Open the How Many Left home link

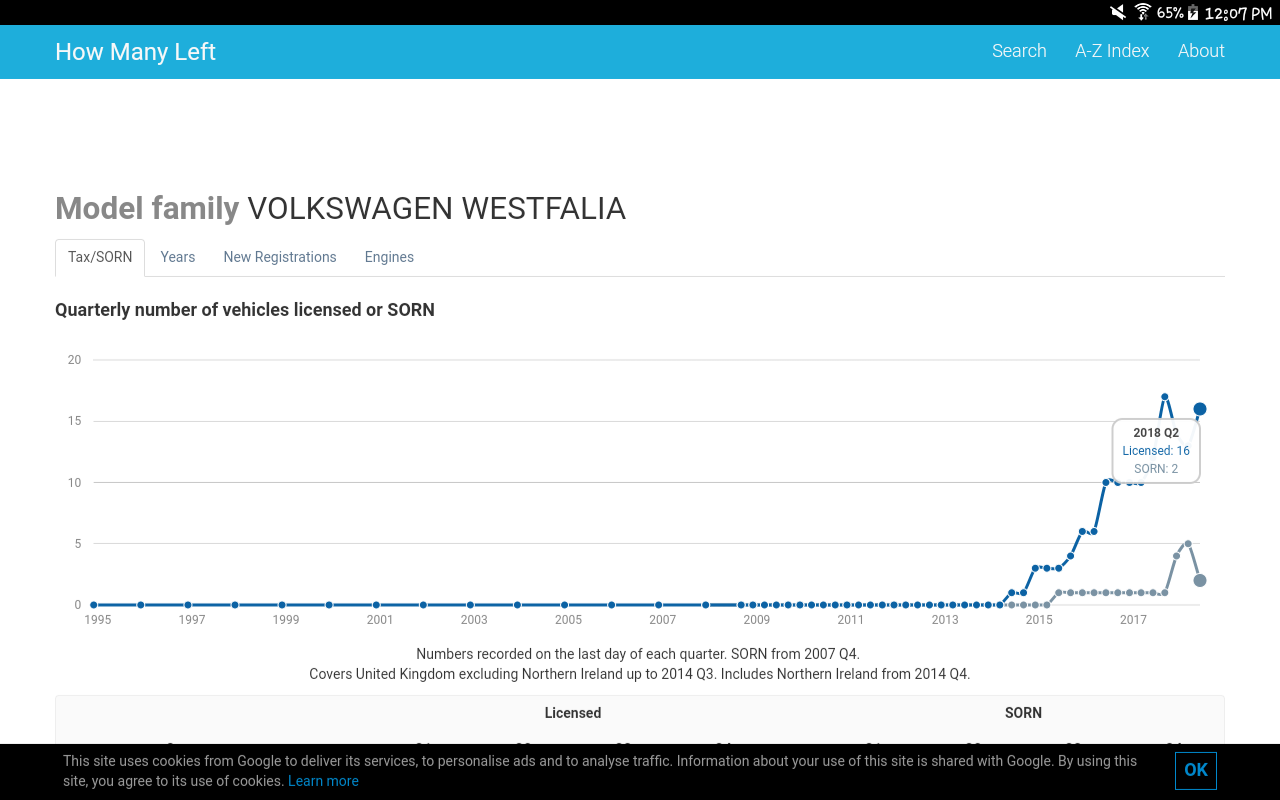(135, 52)
